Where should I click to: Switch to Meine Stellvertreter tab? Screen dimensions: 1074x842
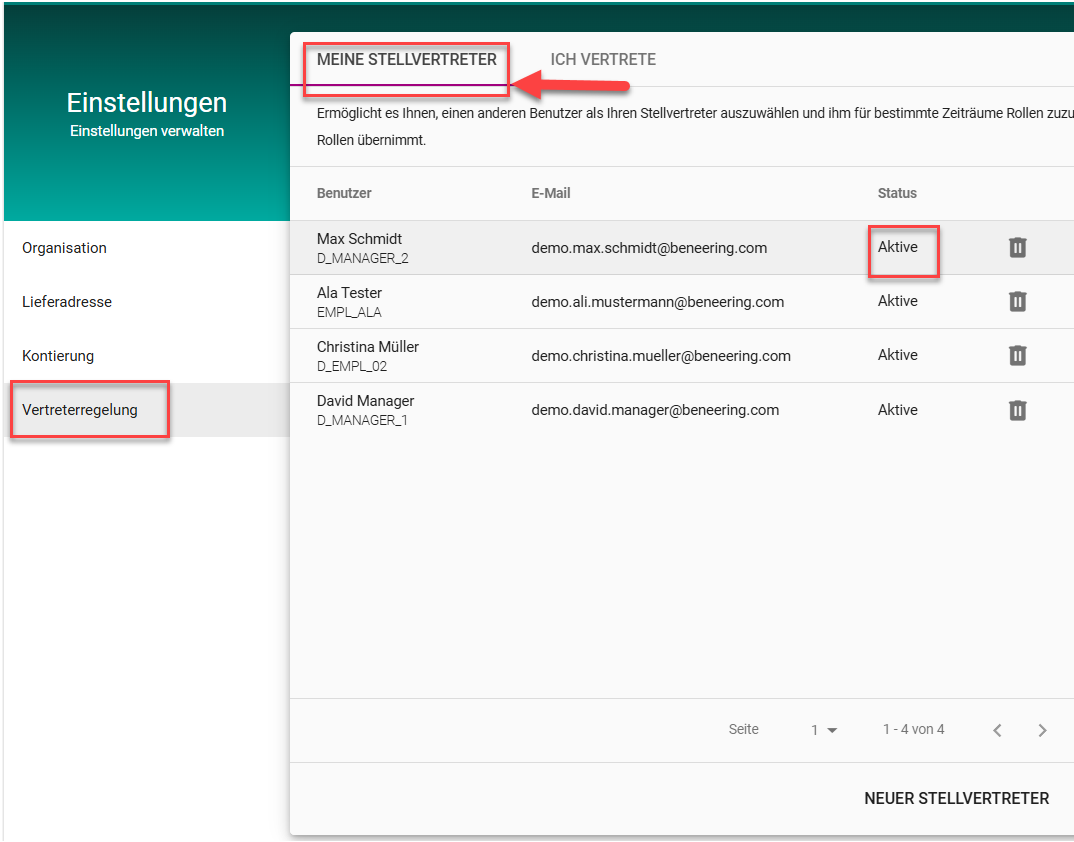[406, 60]
